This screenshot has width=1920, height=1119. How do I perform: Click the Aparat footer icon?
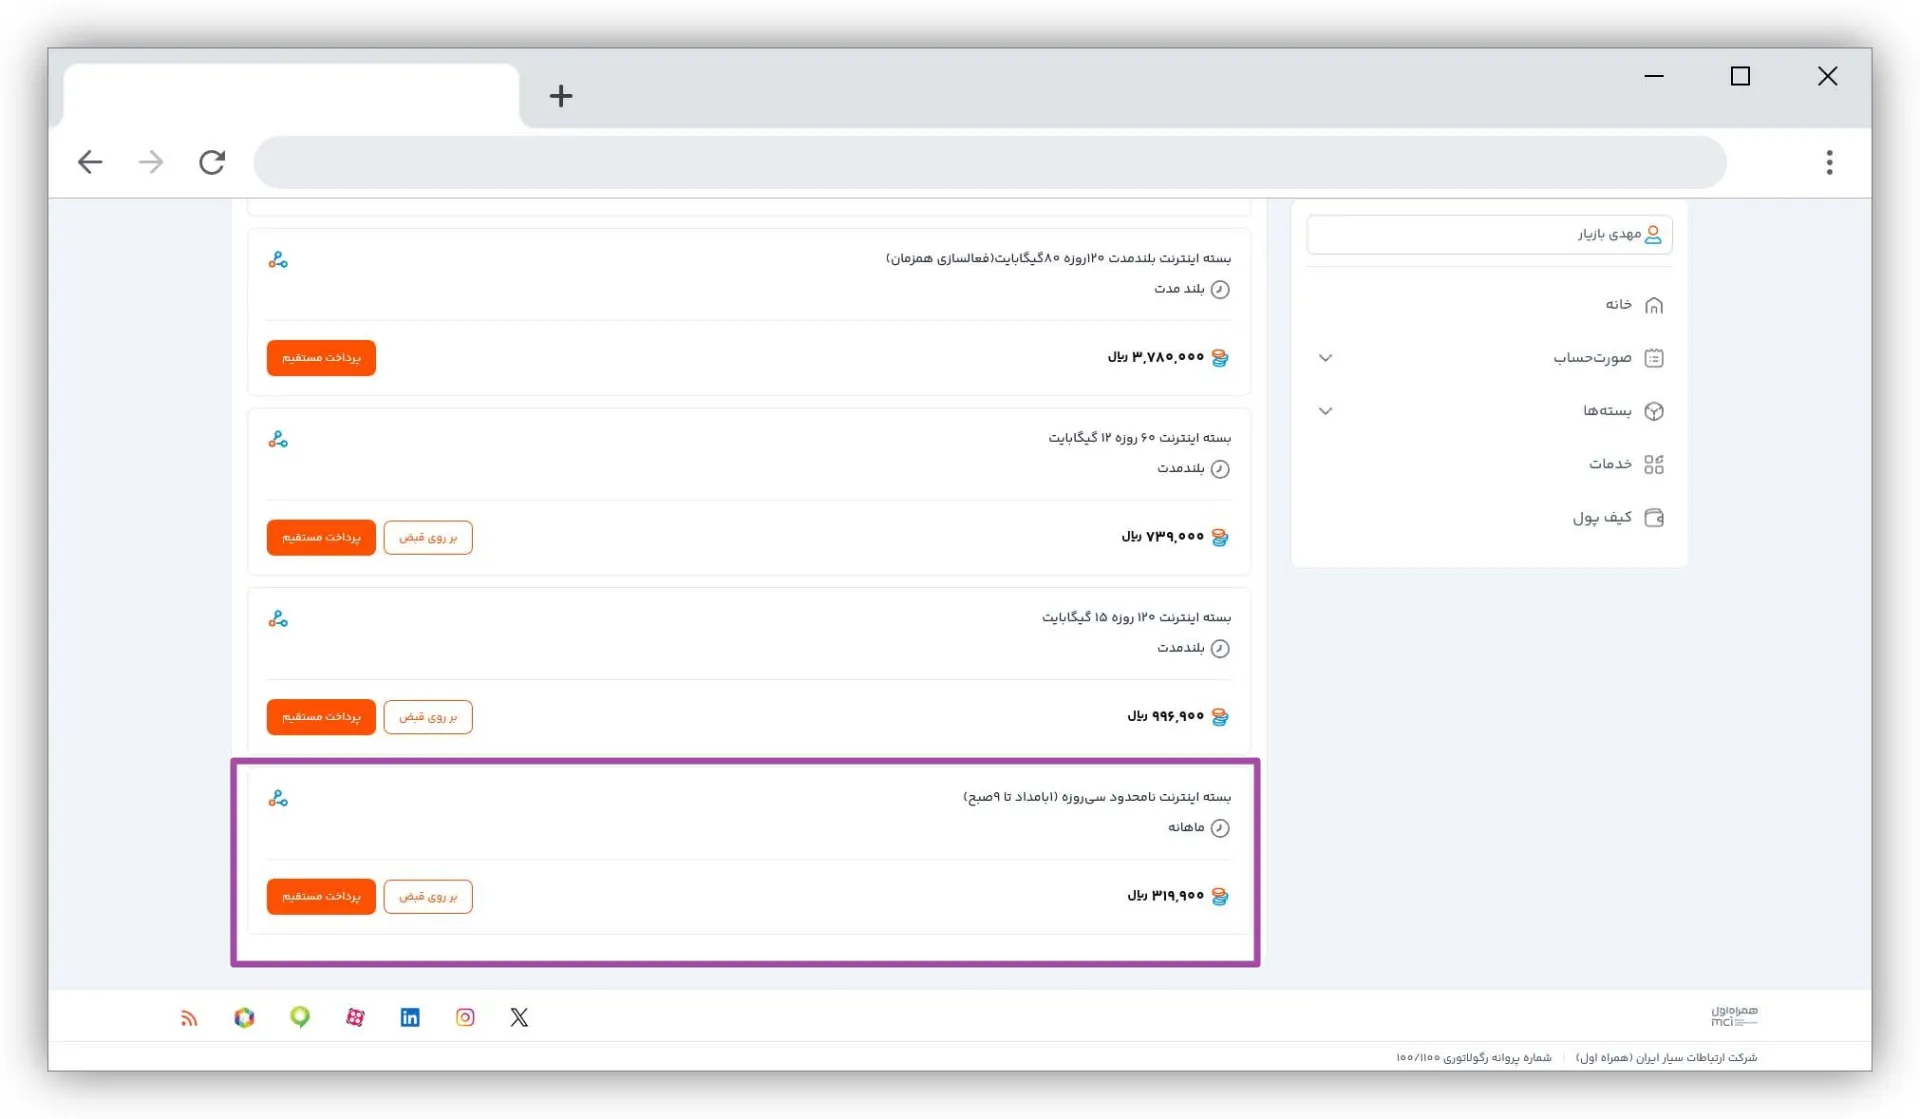(355, 1017)
